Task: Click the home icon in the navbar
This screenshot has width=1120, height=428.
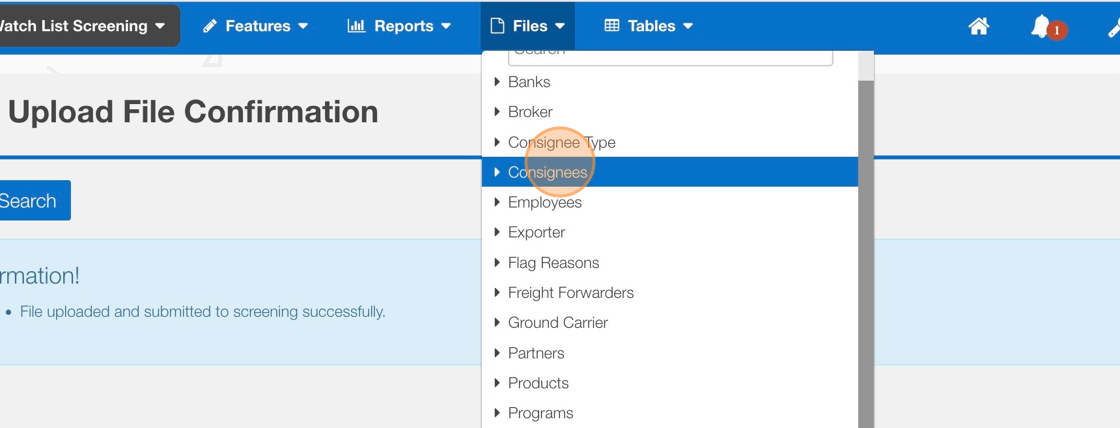Action: pos(979,27)
